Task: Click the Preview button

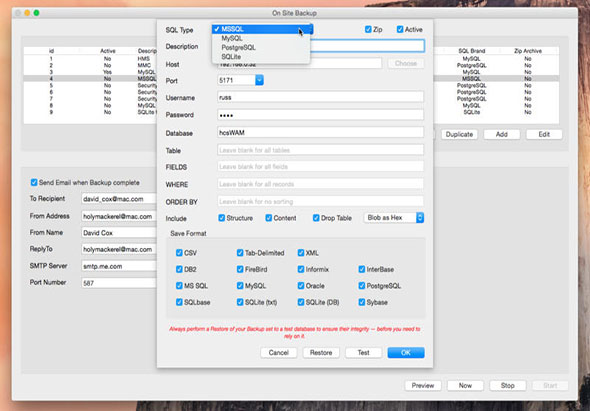Action: coord(423,385)
